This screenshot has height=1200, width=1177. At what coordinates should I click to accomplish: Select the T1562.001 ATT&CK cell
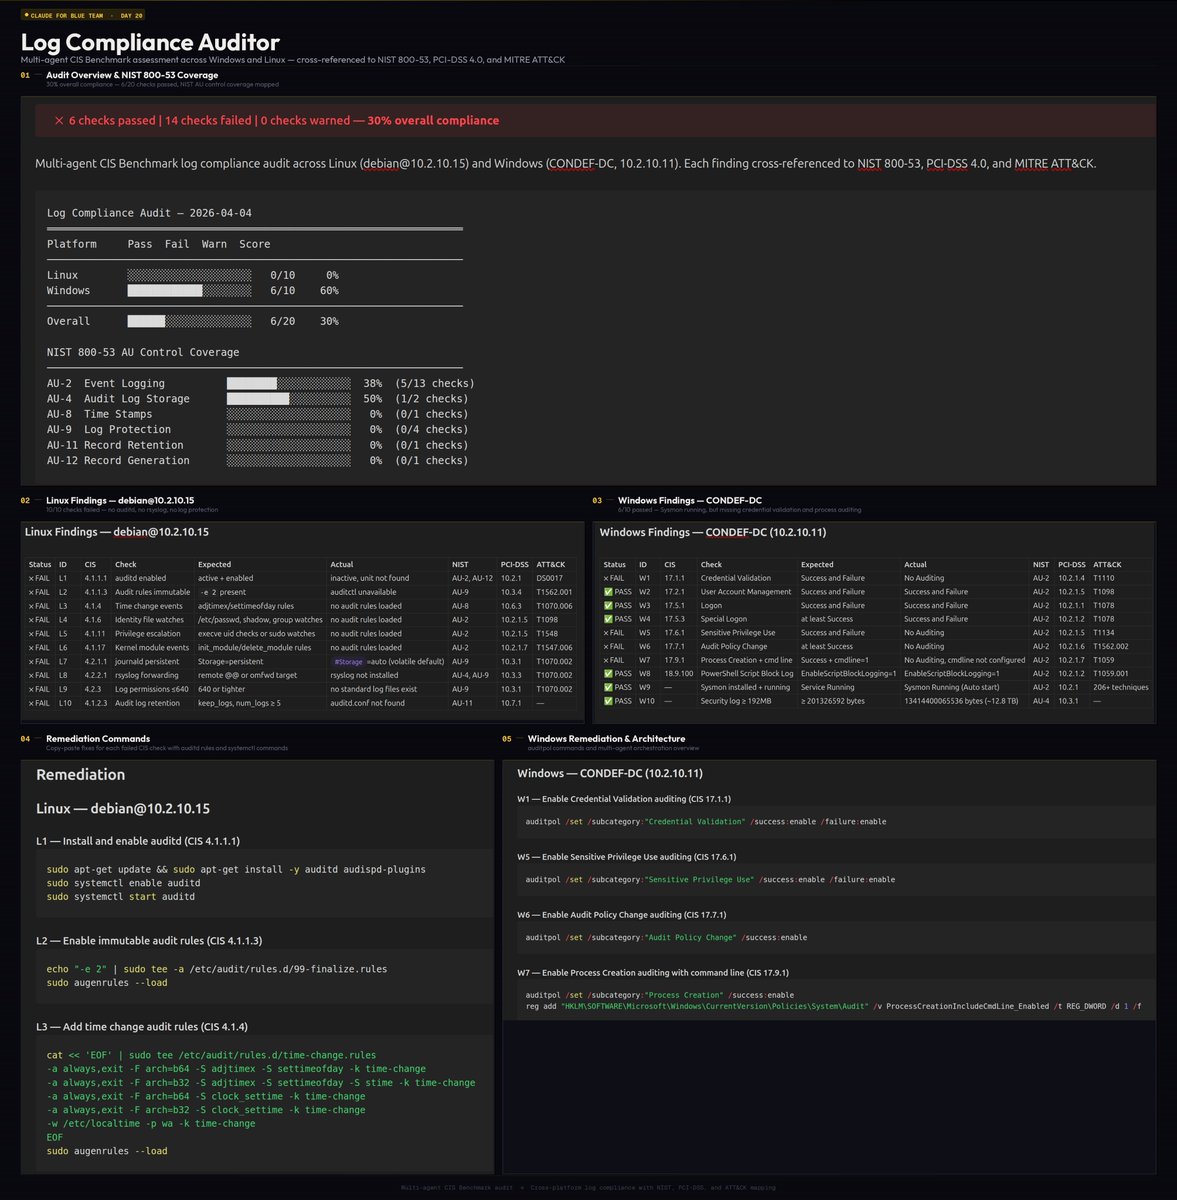click(554, 592)
